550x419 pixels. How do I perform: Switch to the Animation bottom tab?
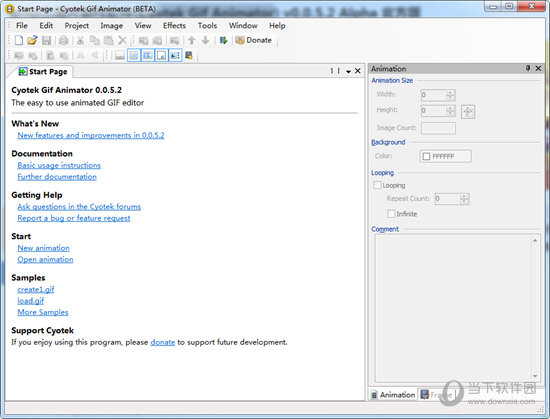(x=393, y=394)
